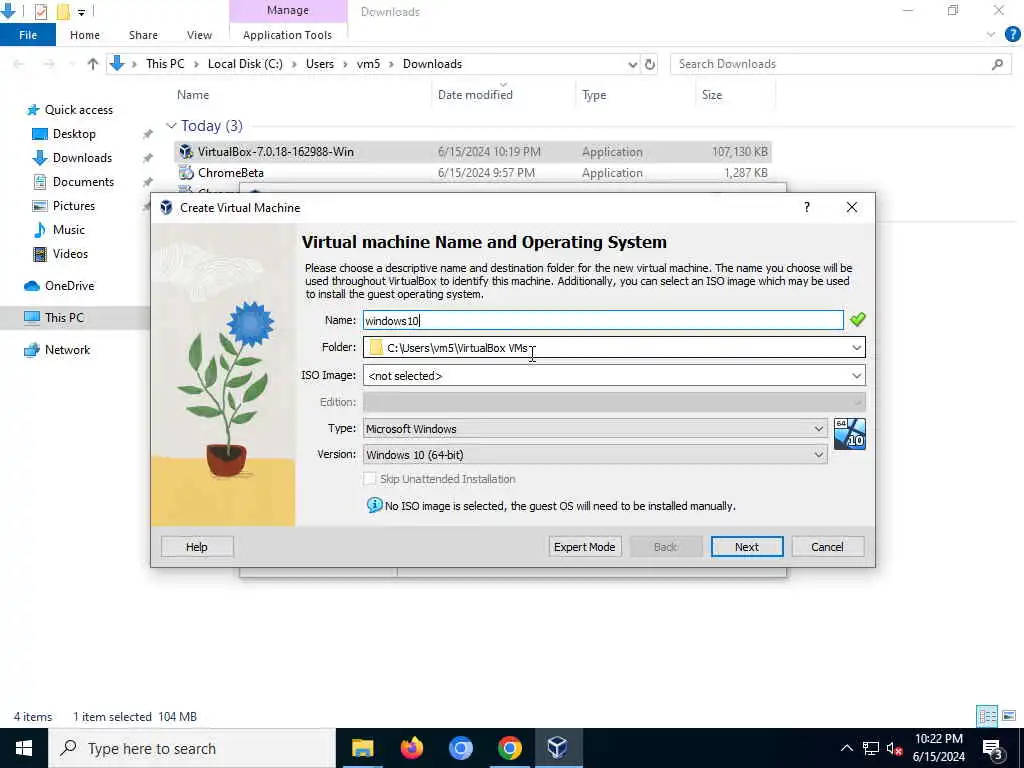Click the Properties quick access toolbar icon
The width and height of the screenshot is (1024, 768).
tap(40, 11)
